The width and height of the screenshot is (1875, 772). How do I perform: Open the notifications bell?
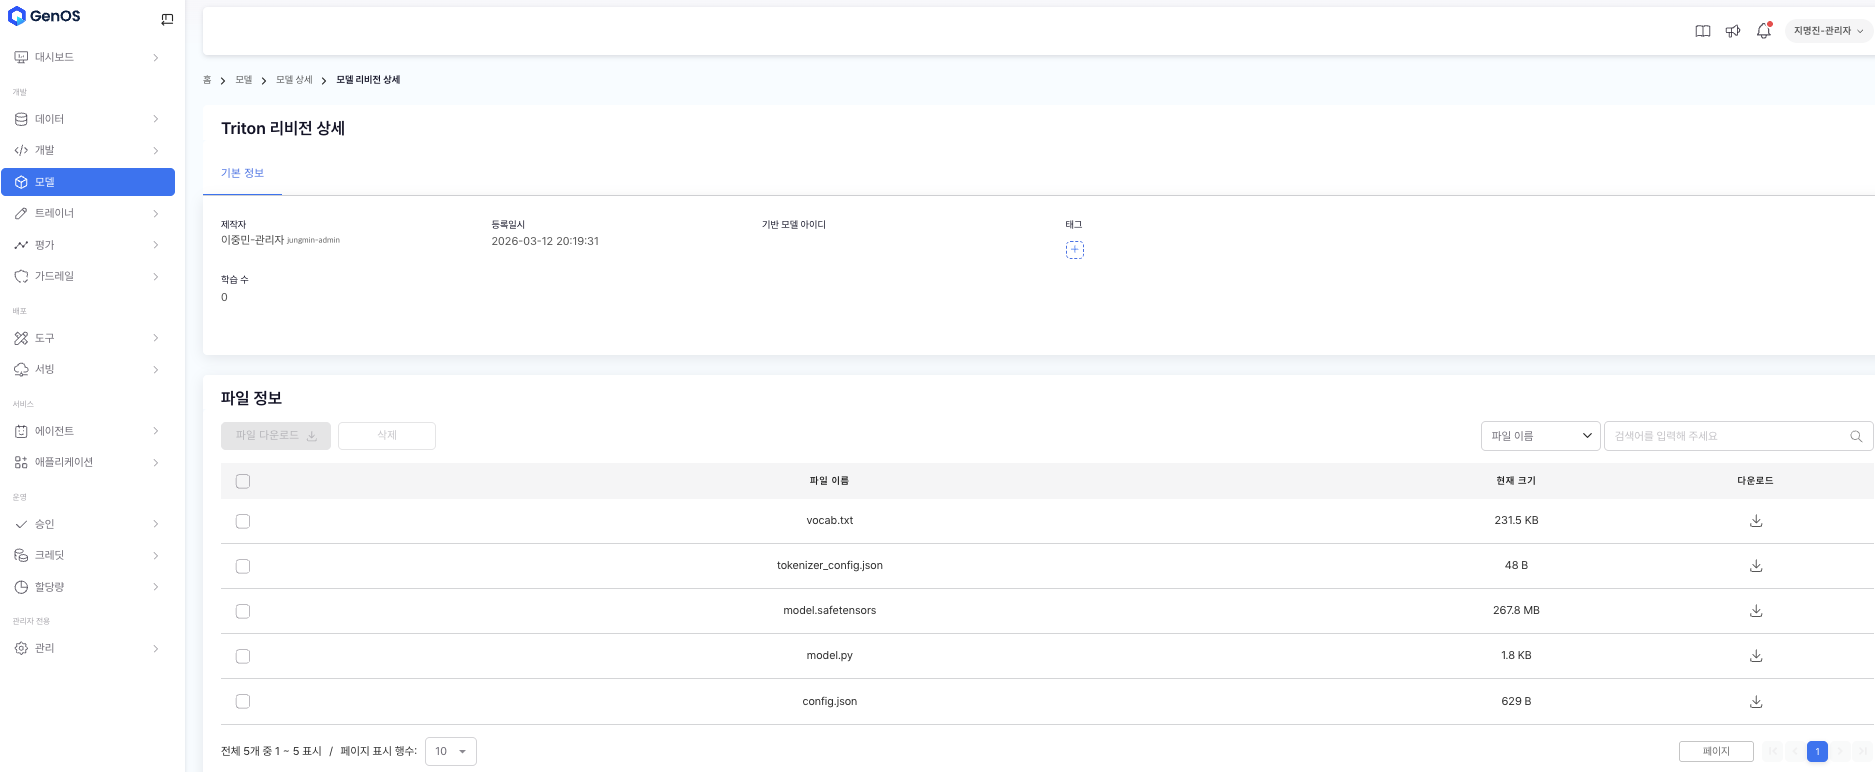1764,31
